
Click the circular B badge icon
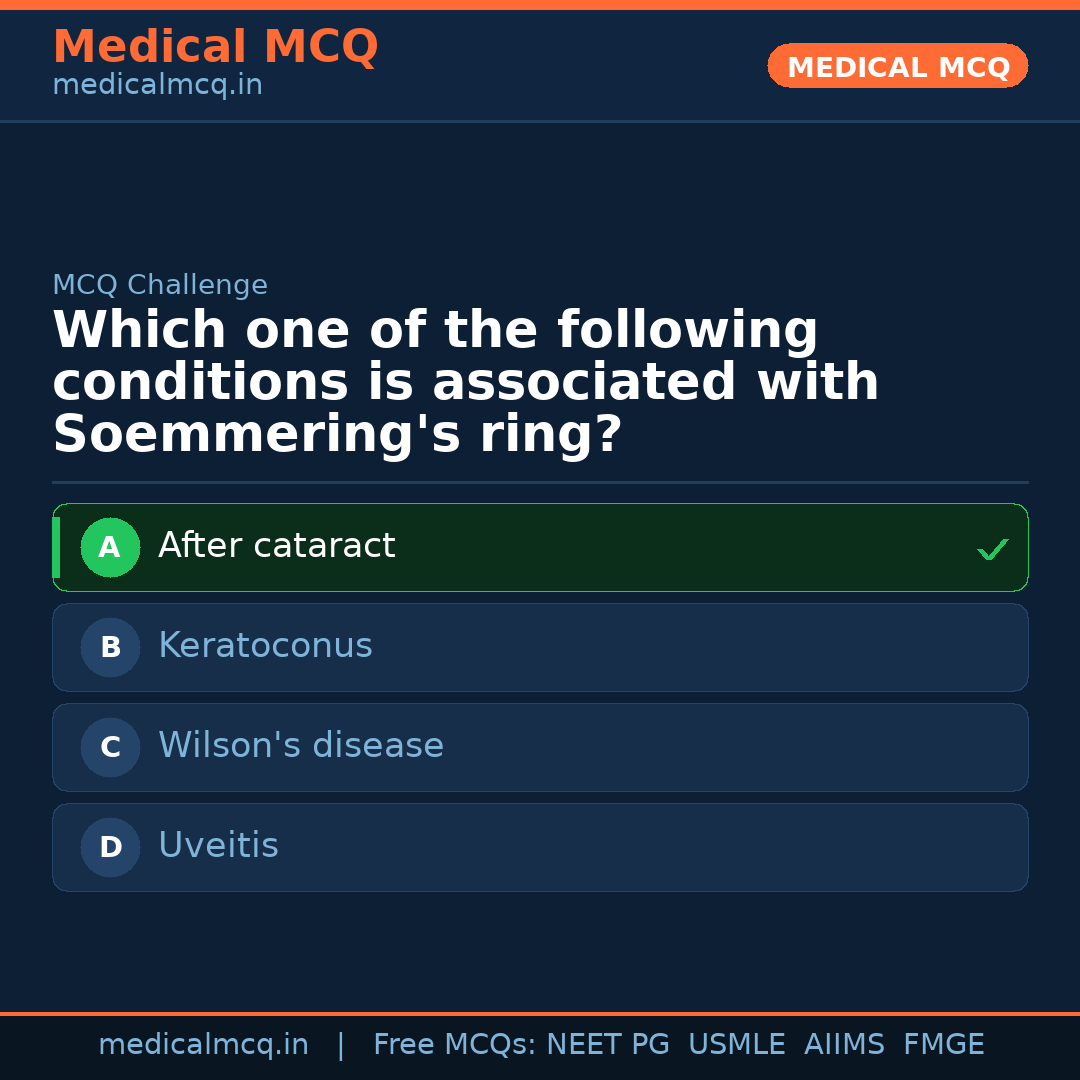110,647
